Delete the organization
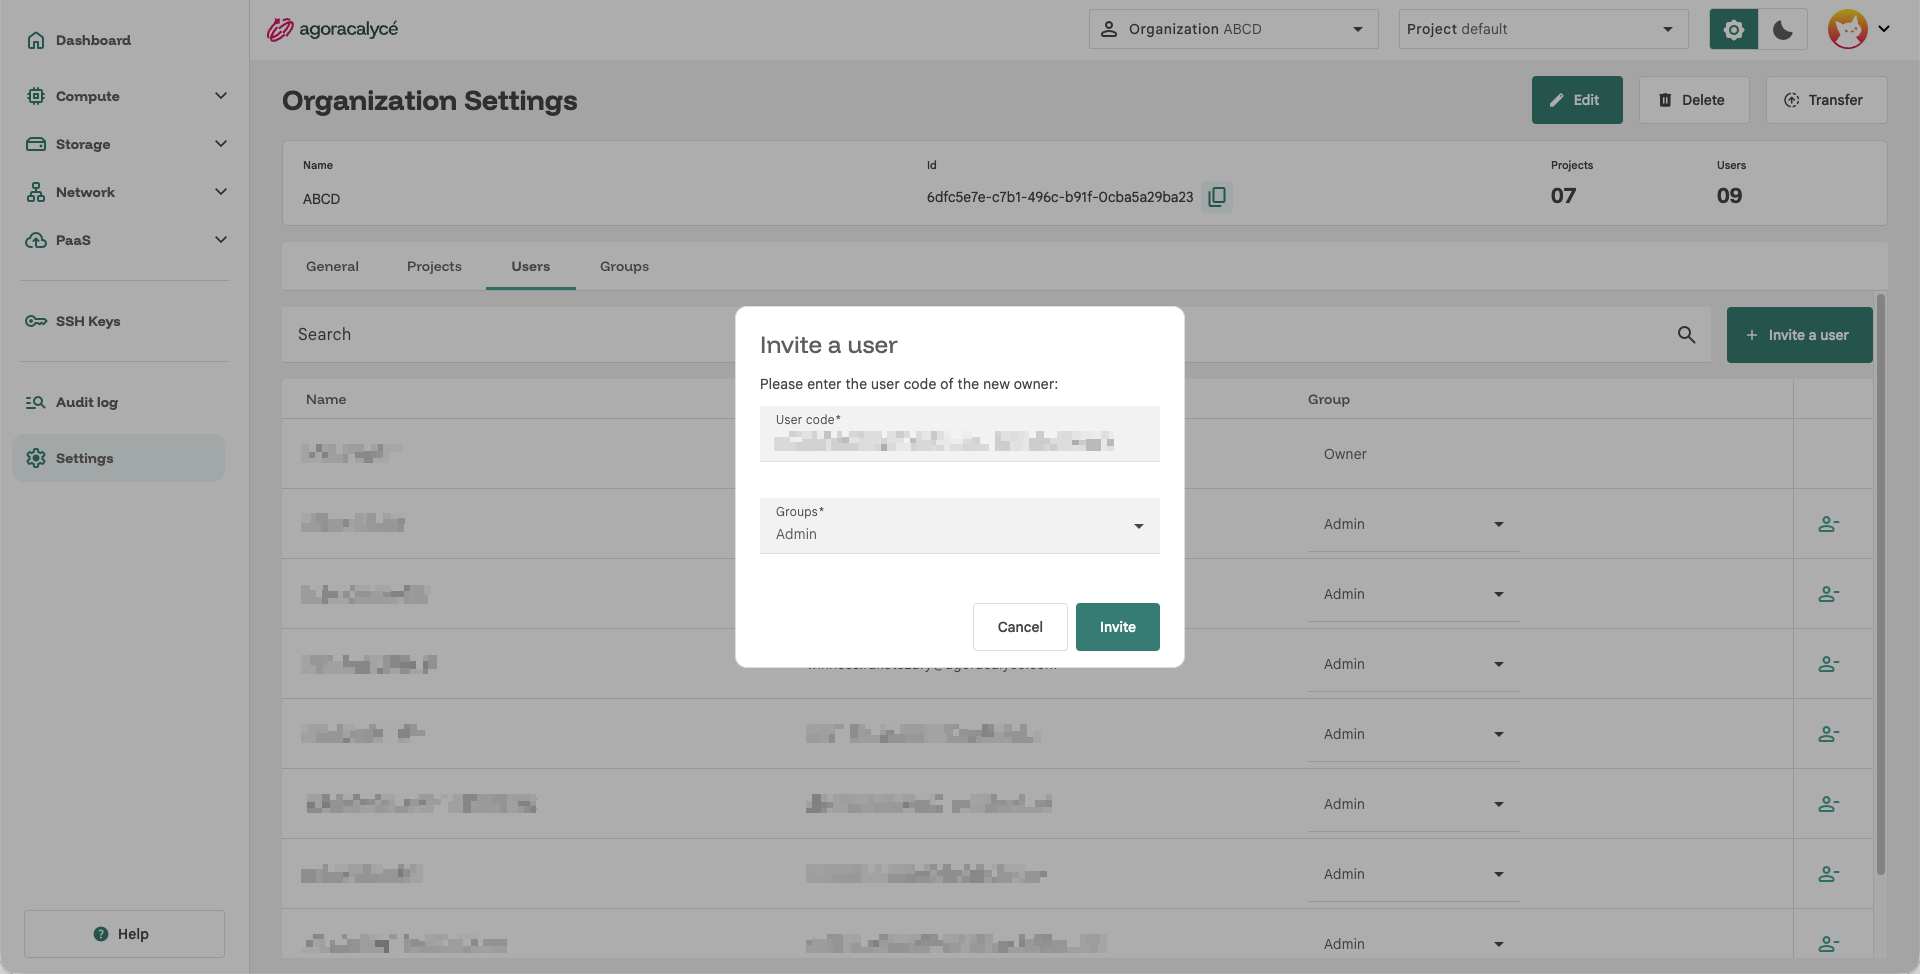 click(x=1694, y=100)
